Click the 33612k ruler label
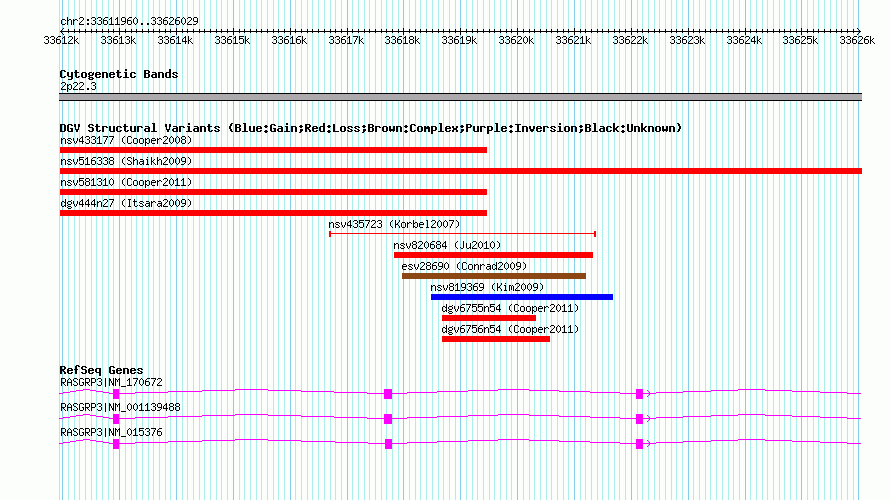Viewport: 890px width, 500px height. [61, 40]
